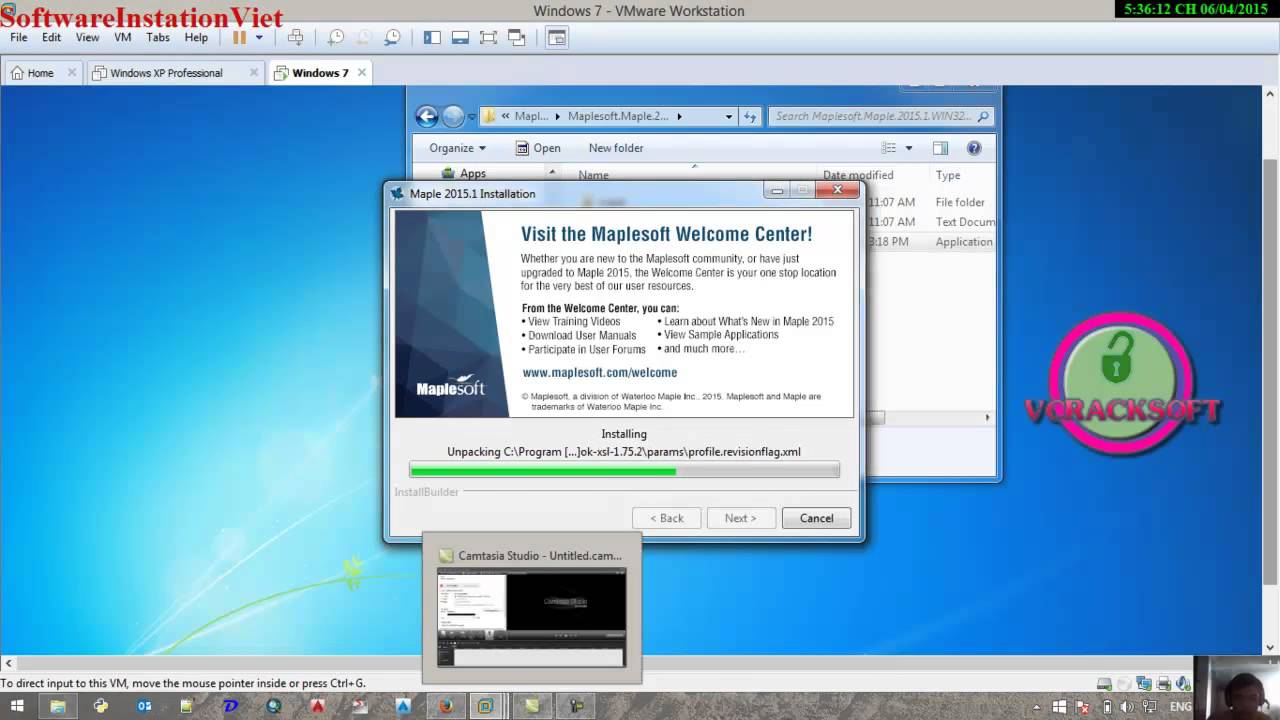Click the left arrow of VMware horizontal scrollbar

8,663
